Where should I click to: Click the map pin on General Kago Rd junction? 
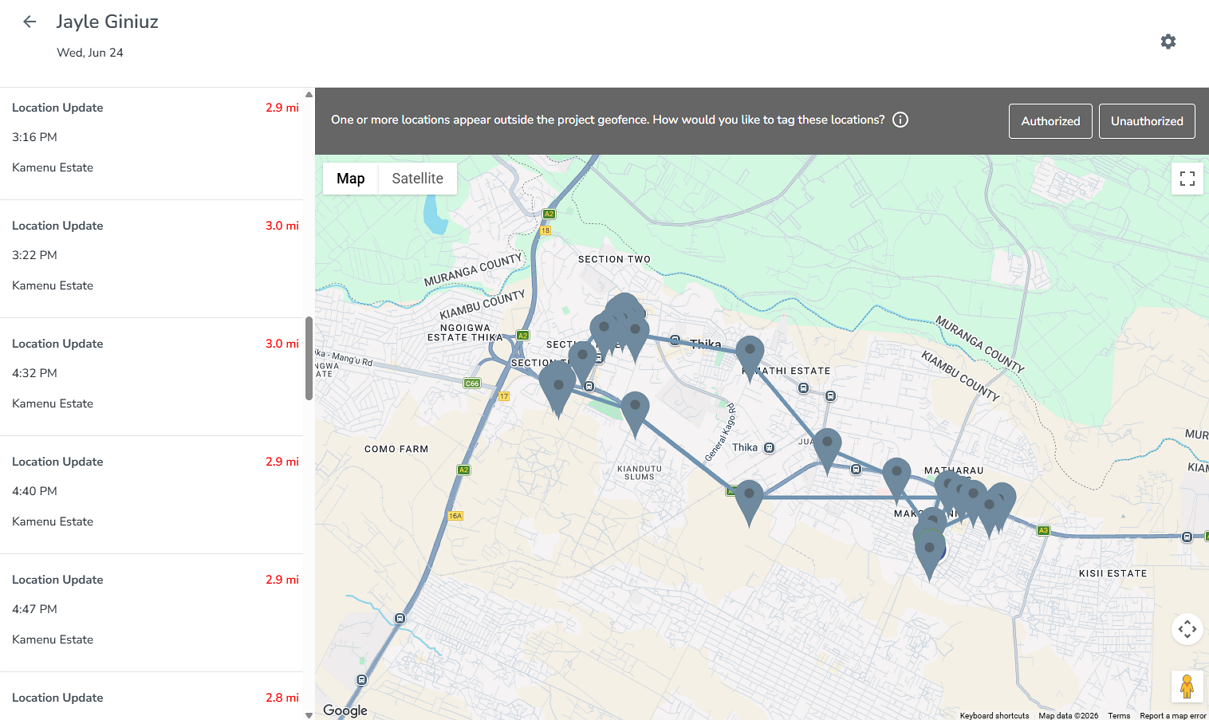tap(749, 503)
